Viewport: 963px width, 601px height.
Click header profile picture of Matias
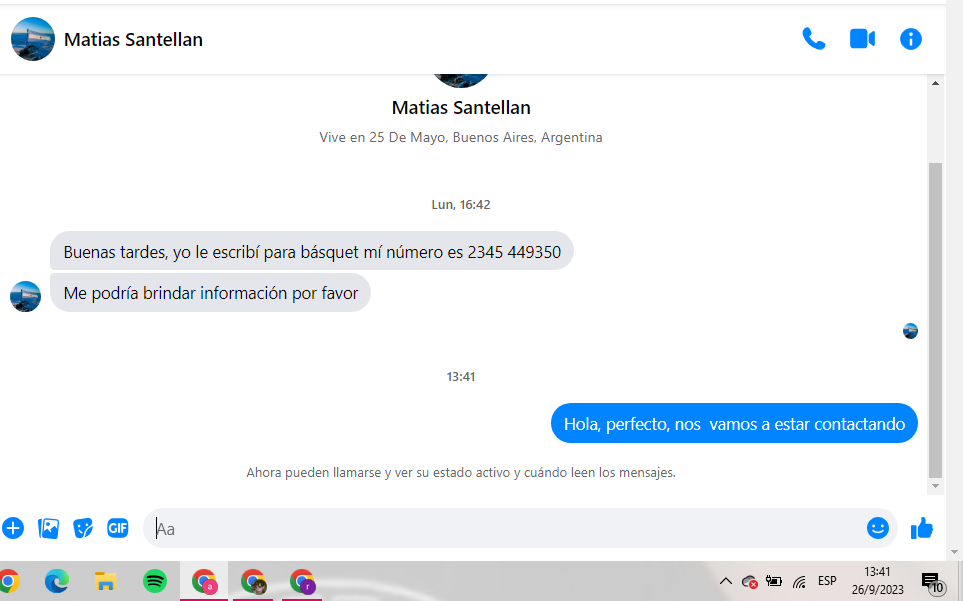pyautogui.click(x=33, y=39)
